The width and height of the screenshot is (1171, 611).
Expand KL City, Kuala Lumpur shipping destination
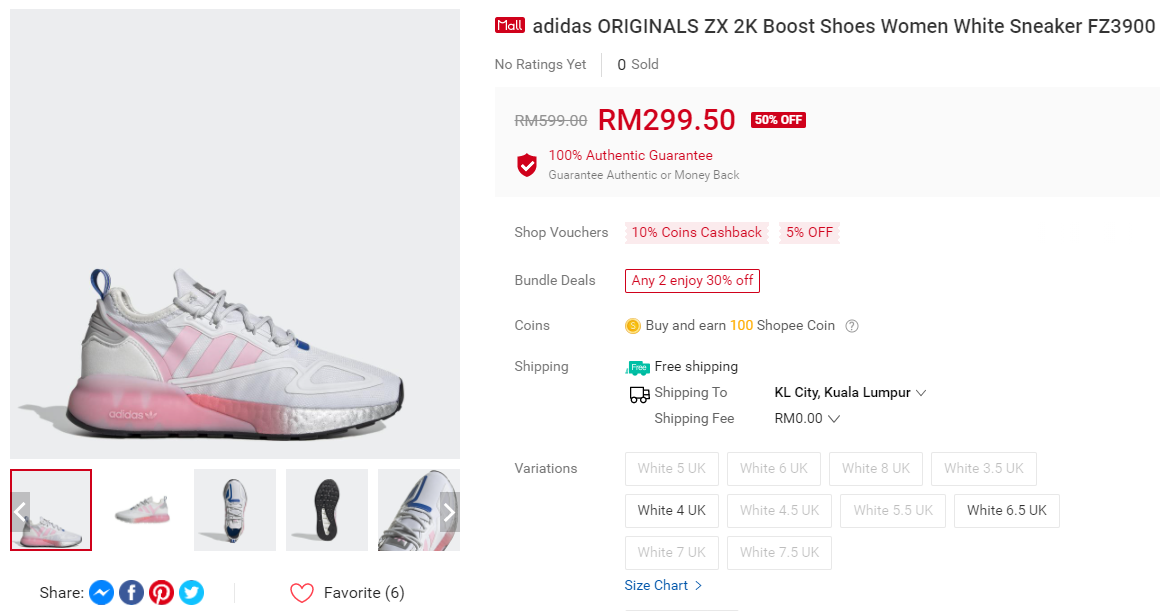(x=850, y=393)
